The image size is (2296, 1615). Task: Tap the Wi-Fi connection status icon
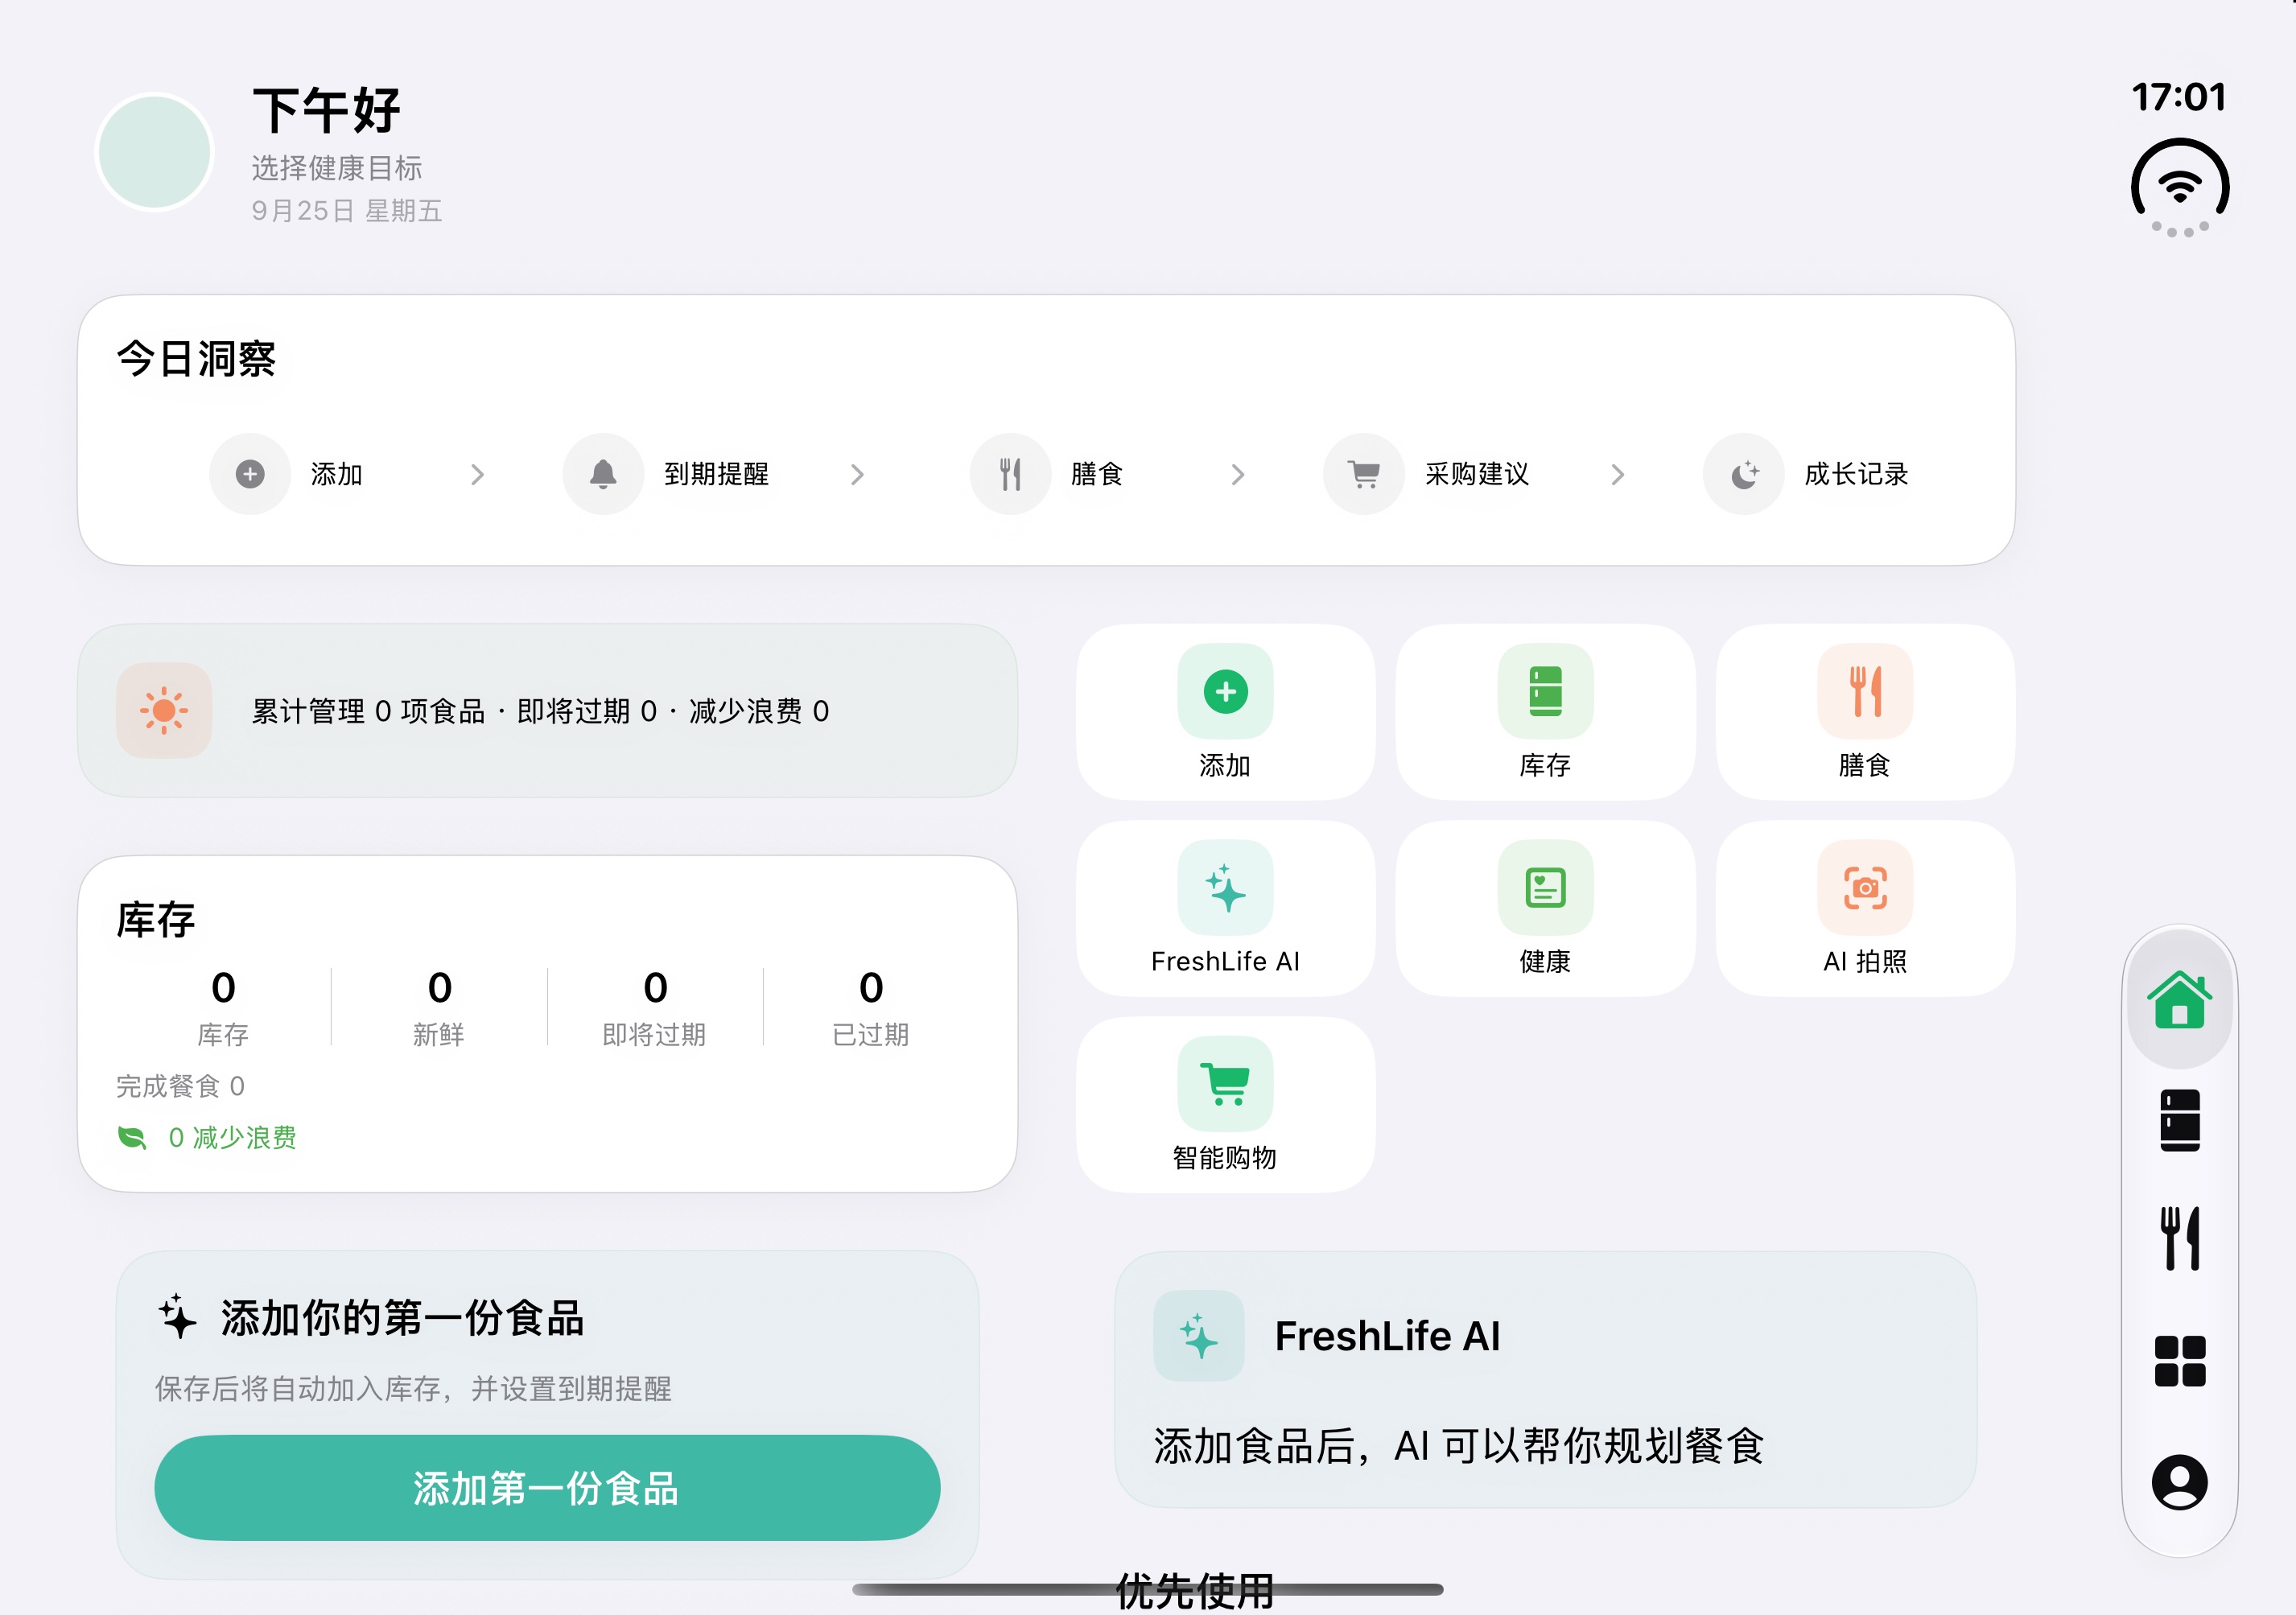coord(2180,188)
